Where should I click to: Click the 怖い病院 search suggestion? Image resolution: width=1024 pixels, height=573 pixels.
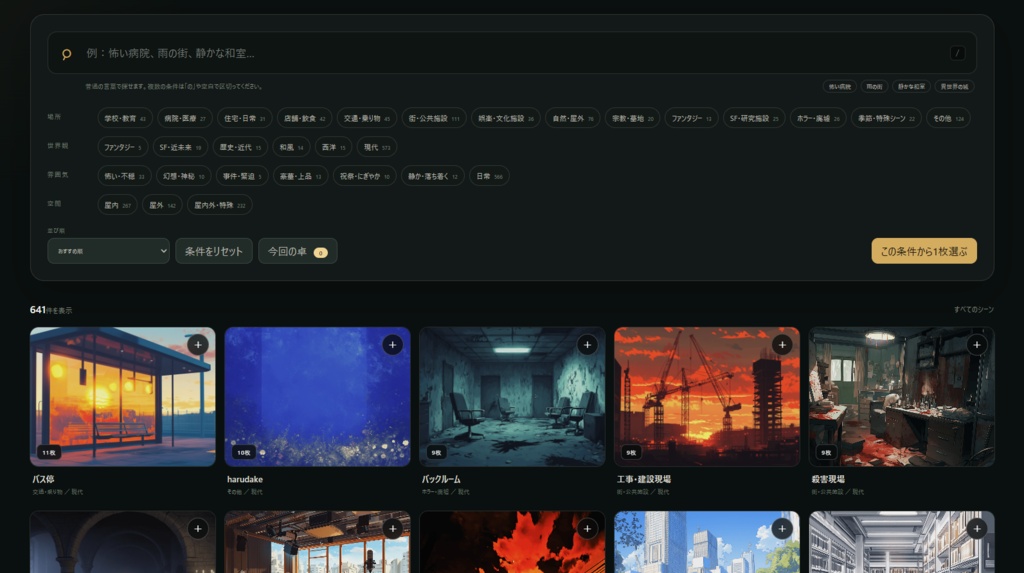tap(839, 86)
